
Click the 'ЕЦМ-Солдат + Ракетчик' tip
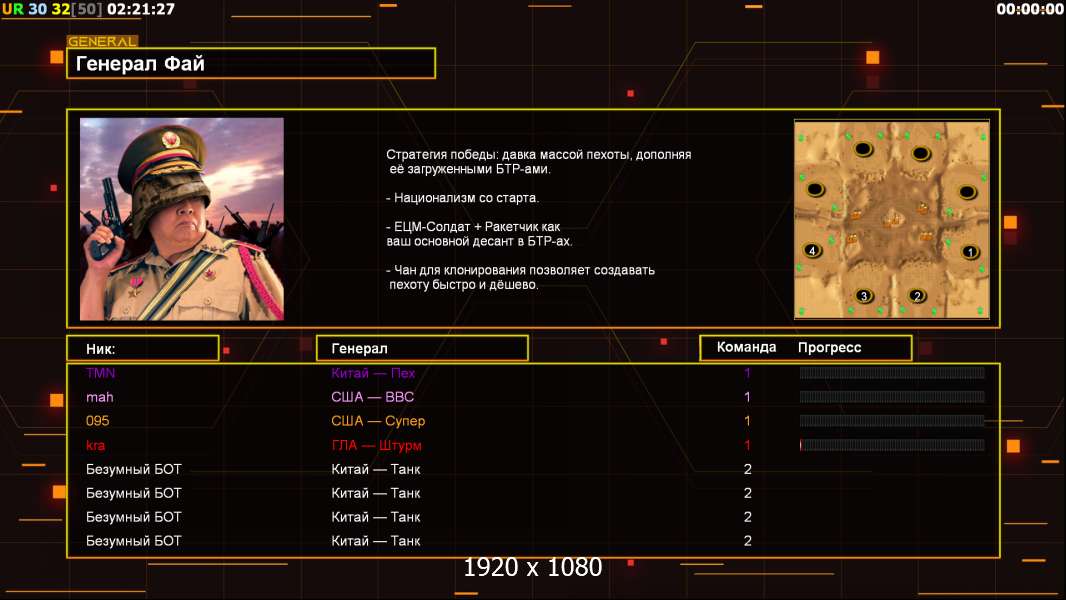pyautogui.click(x=479, y=234)
